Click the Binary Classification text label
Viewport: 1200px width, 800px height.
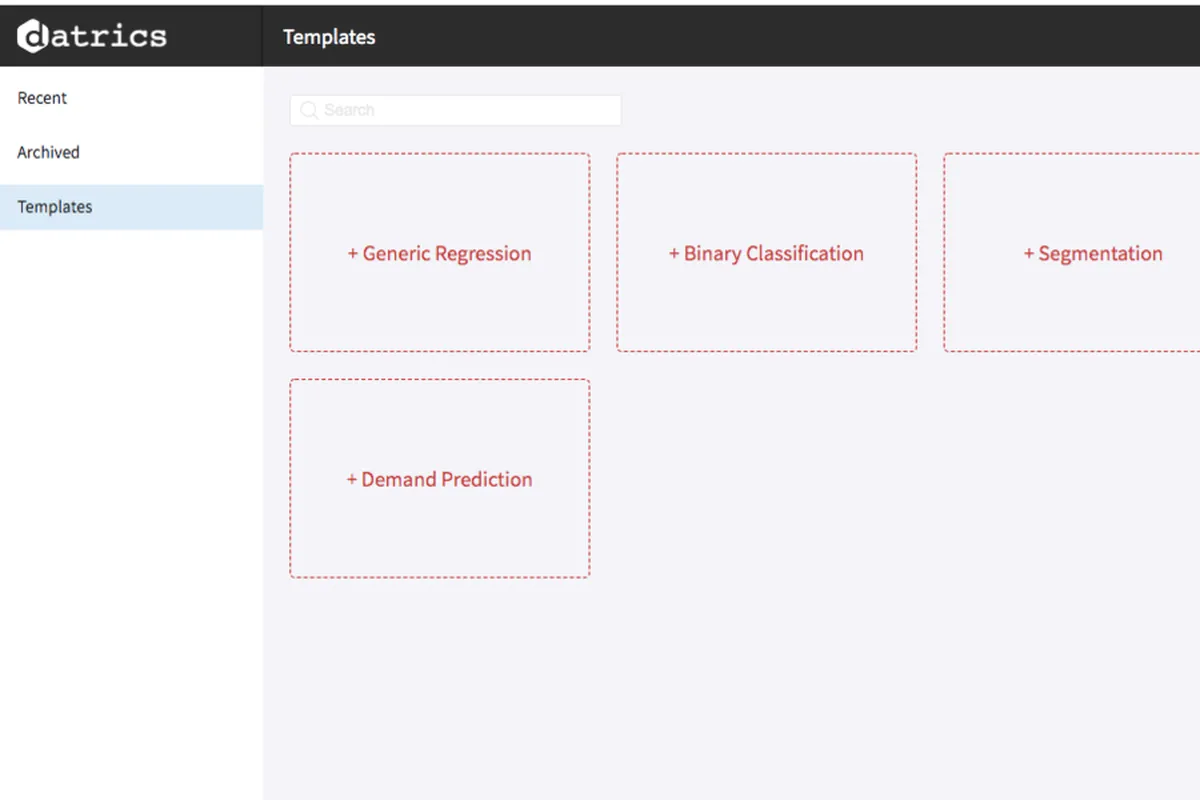(x=773, y=254)
